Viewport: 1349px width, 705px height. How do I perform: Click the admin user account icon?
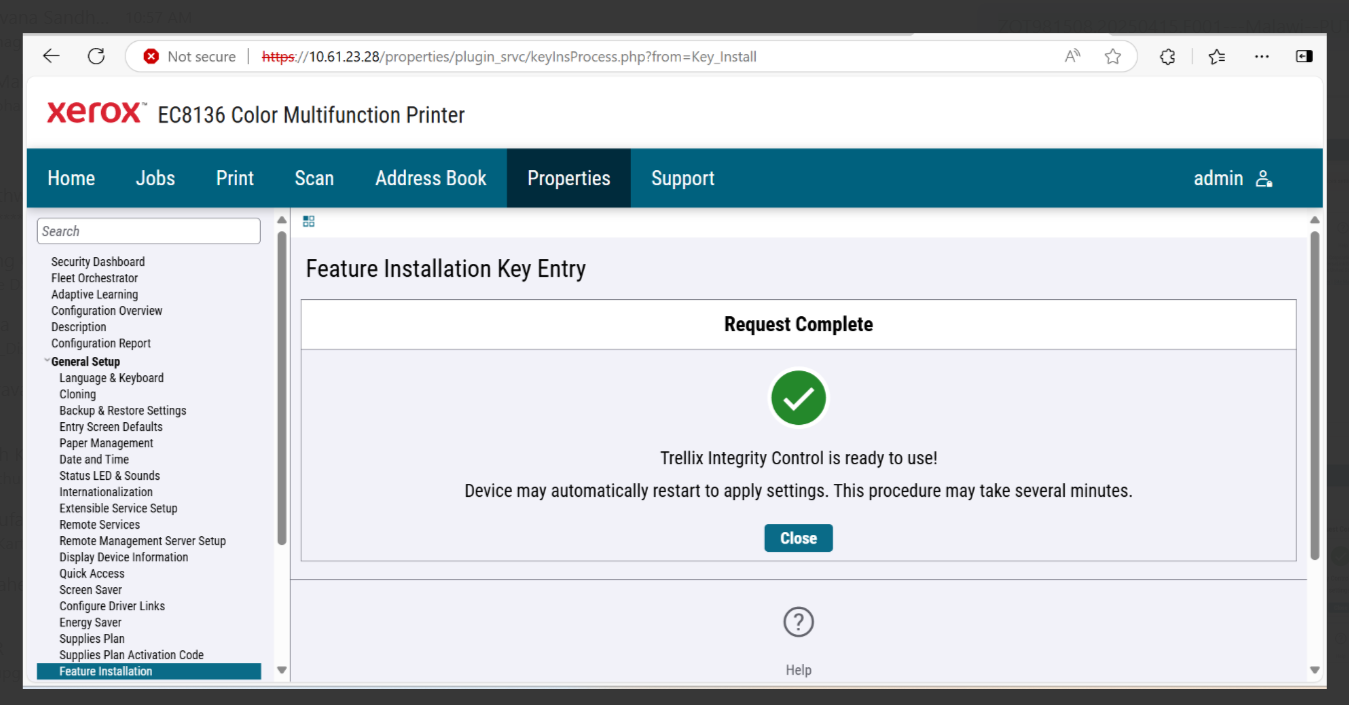[x=1264, y=179]
